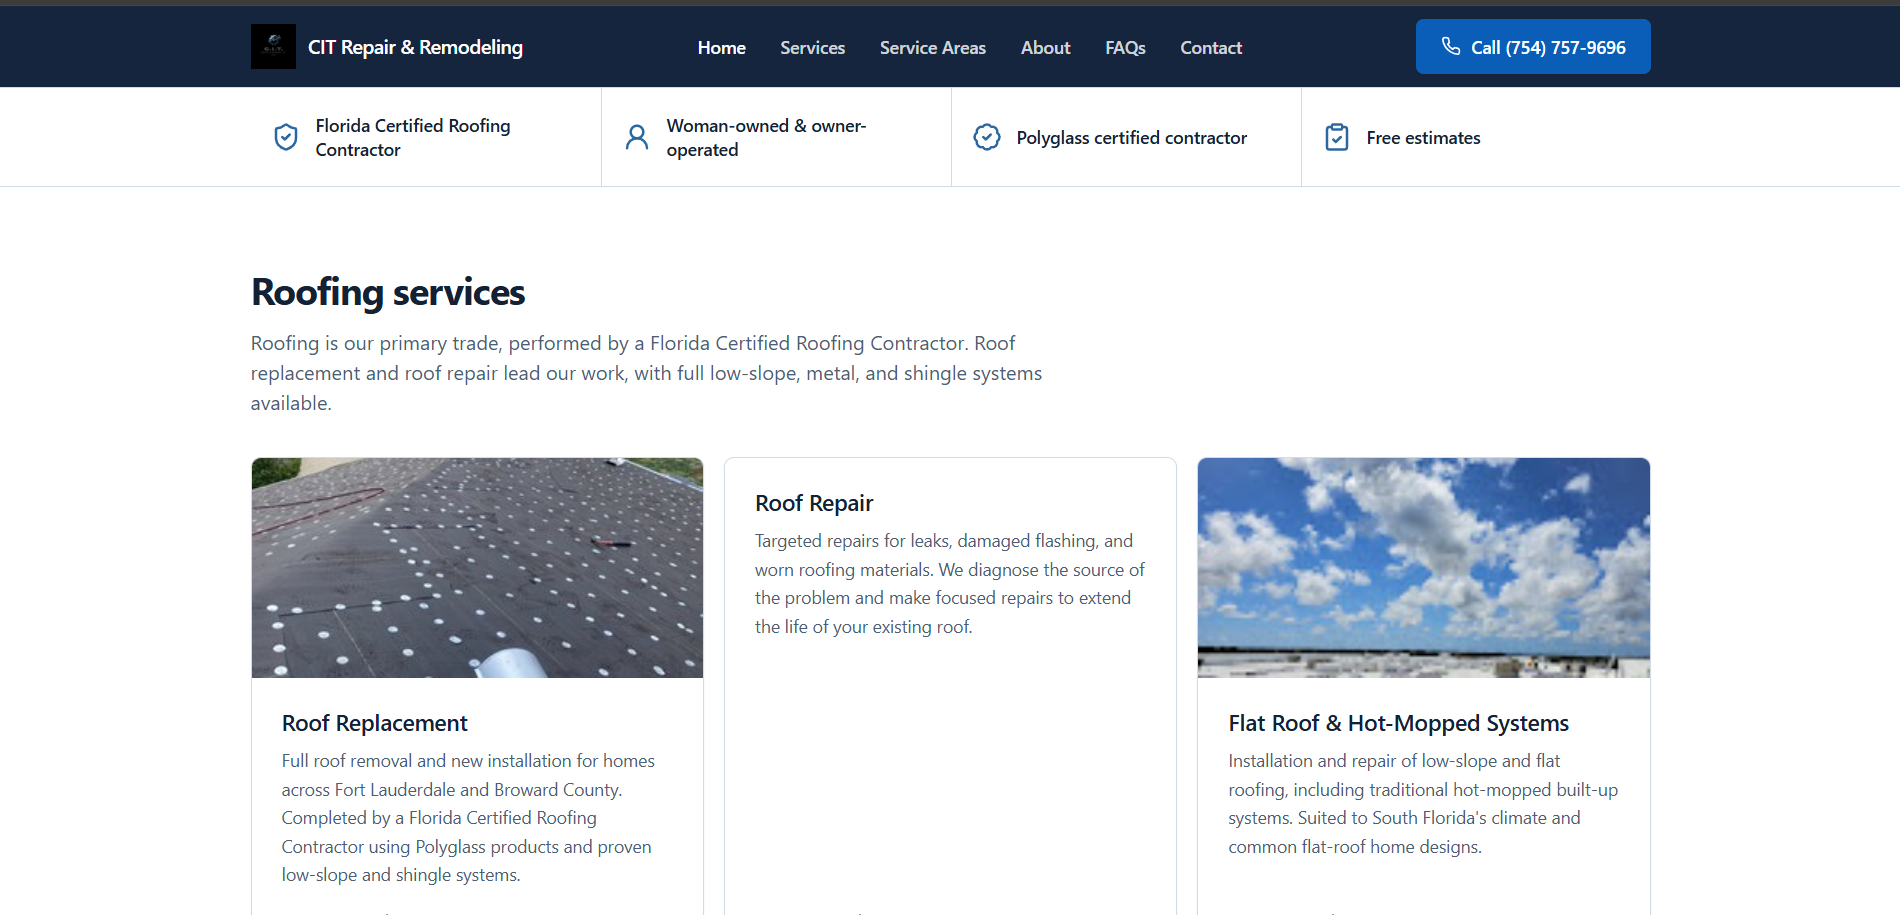
Task: Open the Flat Roof cloudy sky photo
Action: [1424, 568]
